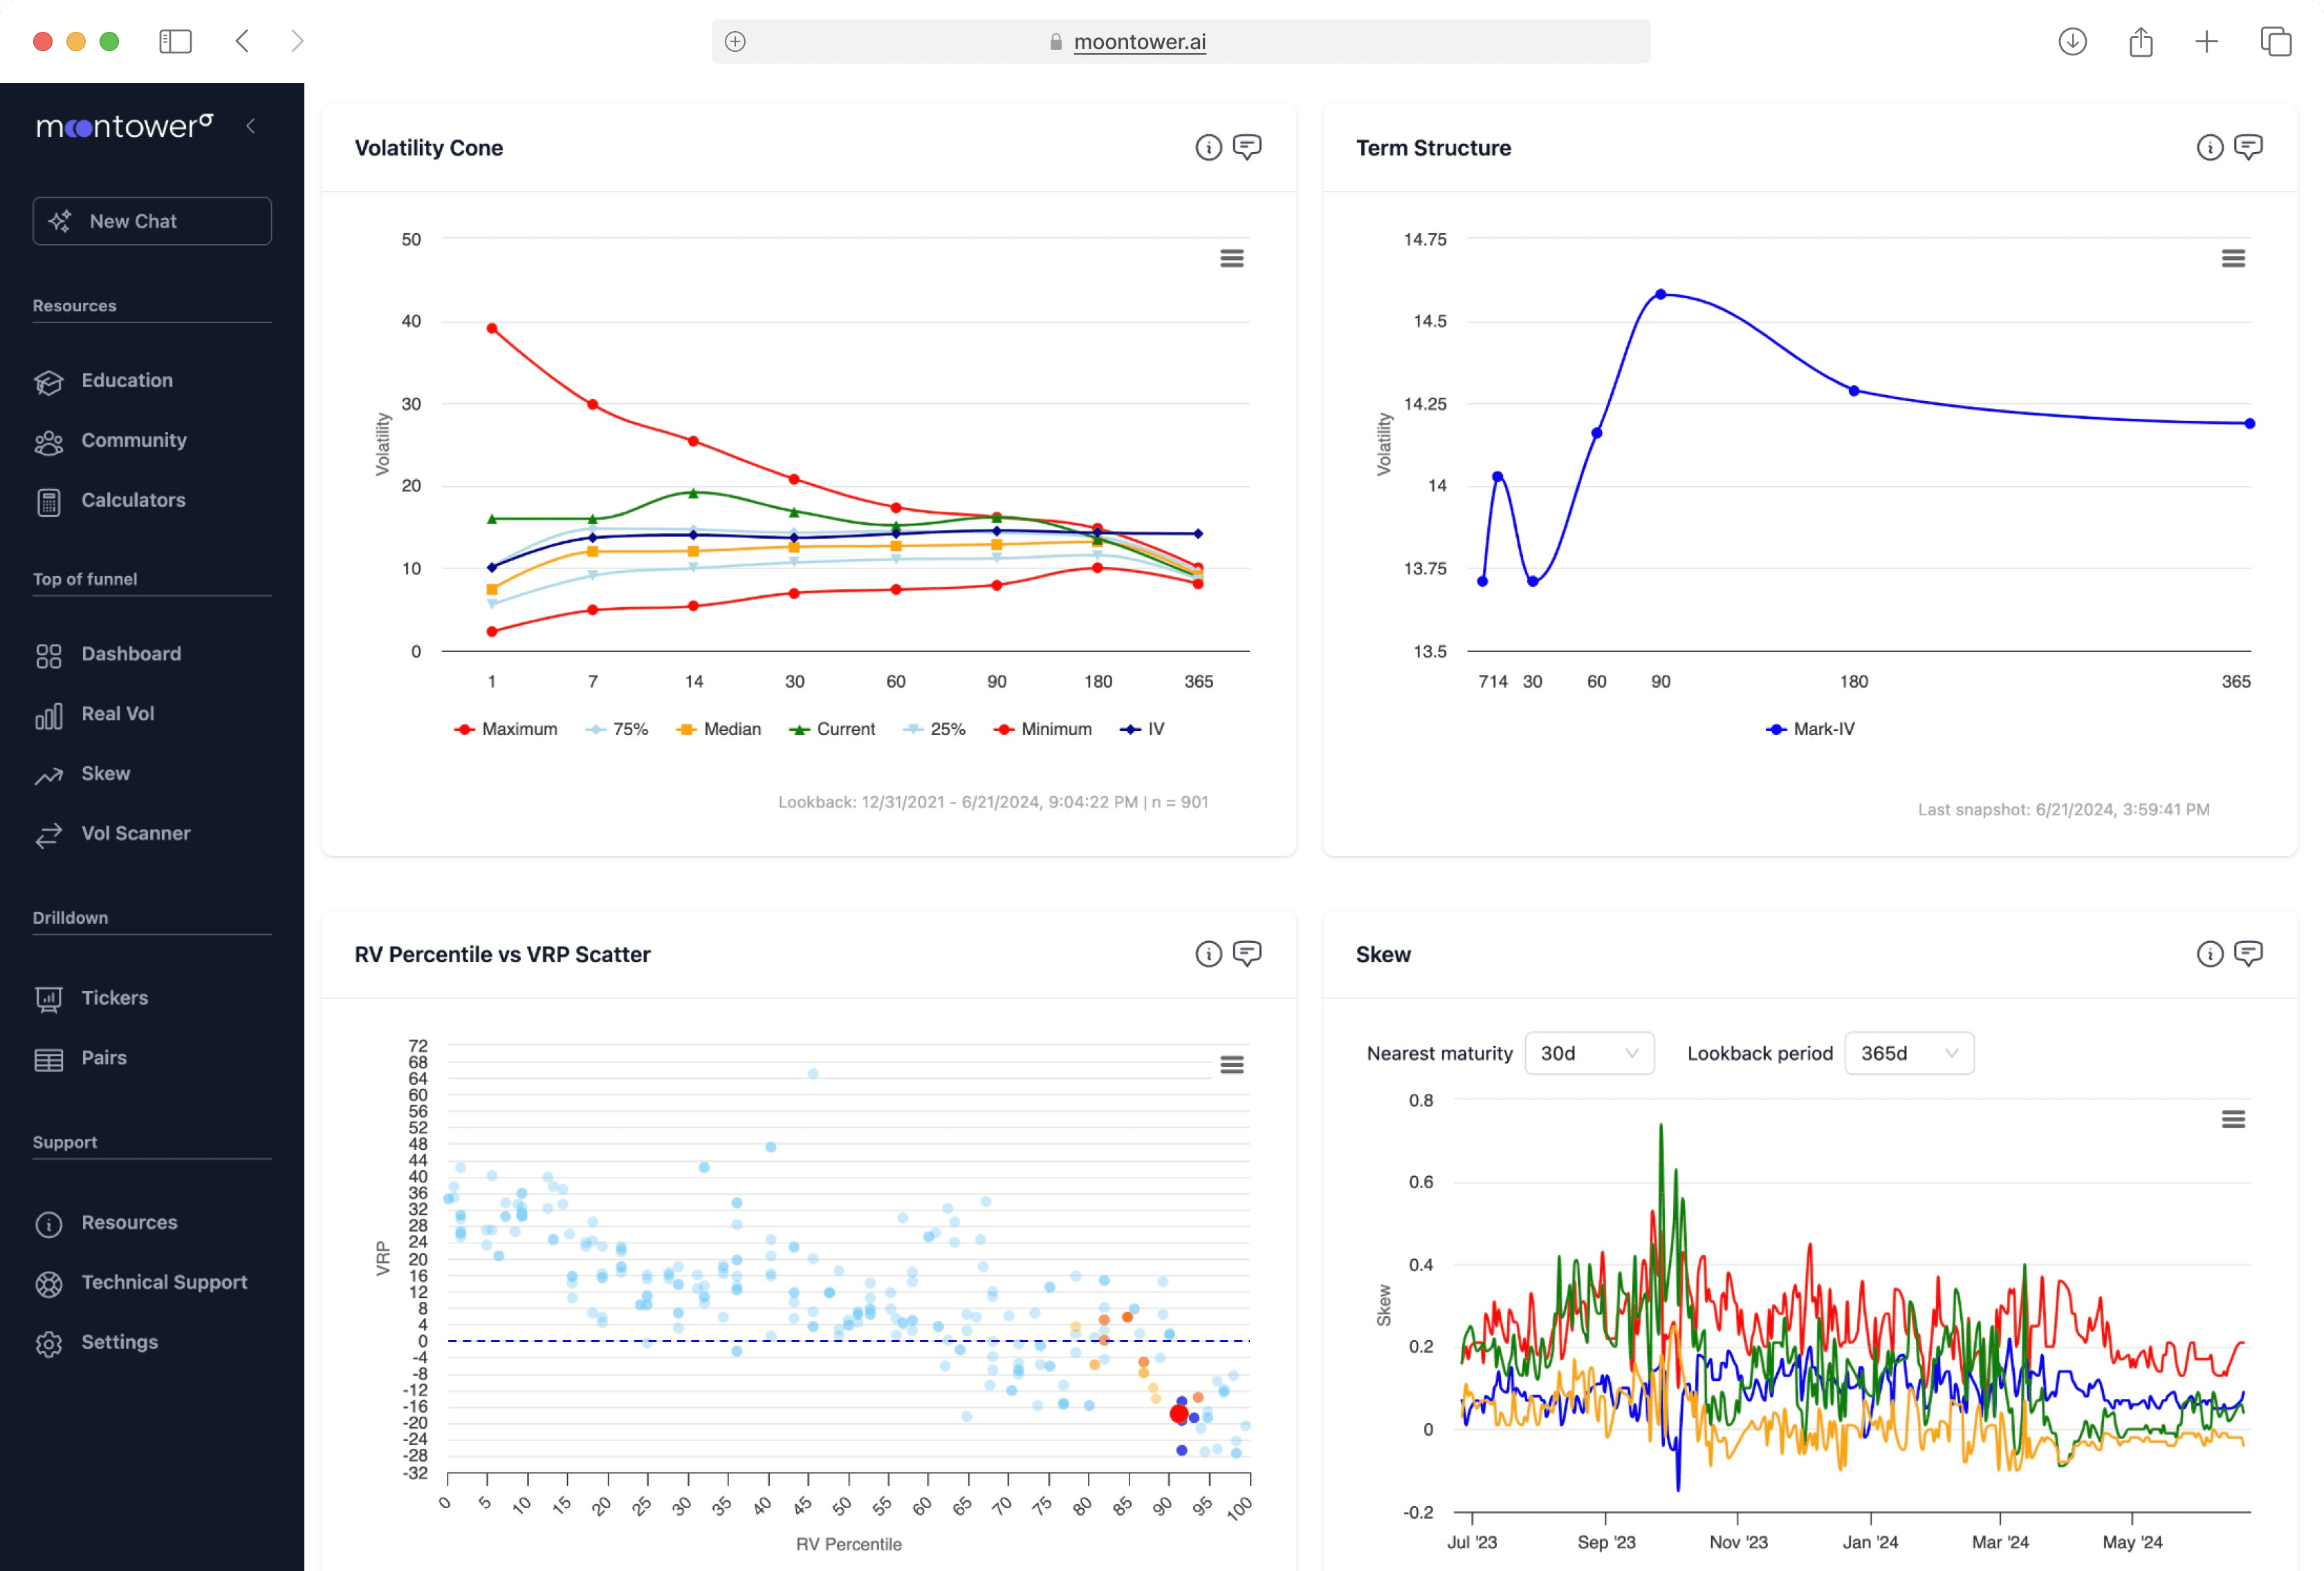Toggle IV series legend swatch

(x=1130, y=730)
